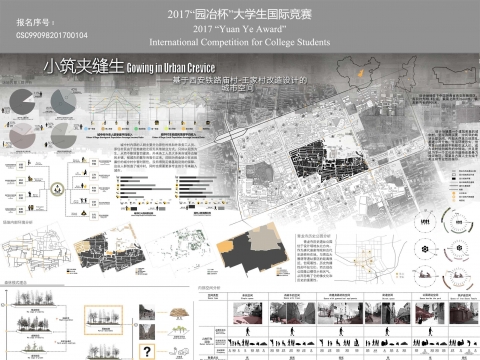Click the title "2017“园冶杯”大学生国际竞赛"
The height and width of the screenshot is (360, 480).
(240, 14)
